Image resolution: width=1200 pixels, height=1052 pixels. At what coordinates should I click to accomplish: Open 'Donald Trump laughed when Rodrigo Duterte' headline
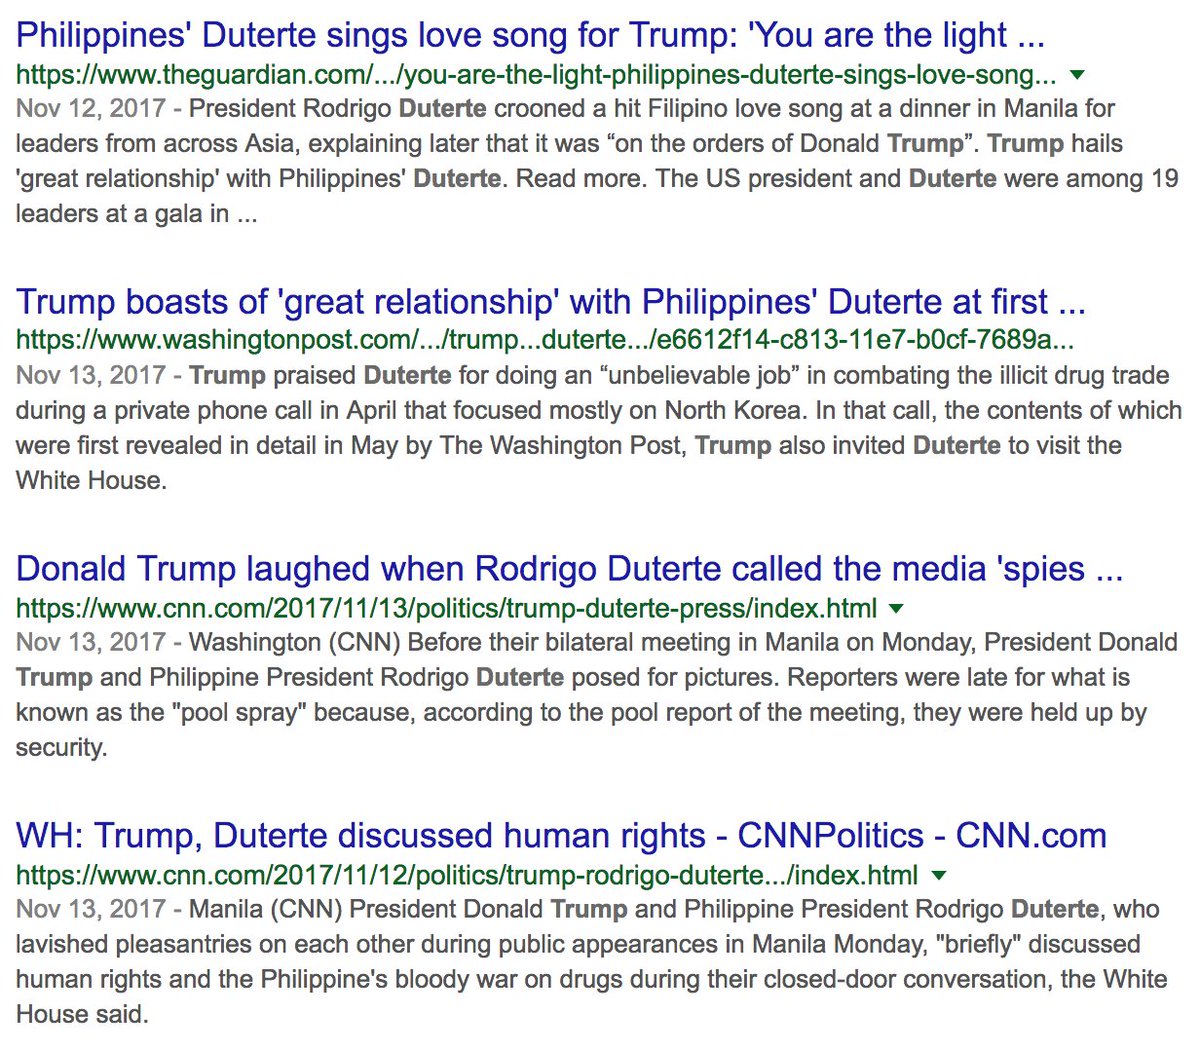[570, 569]
